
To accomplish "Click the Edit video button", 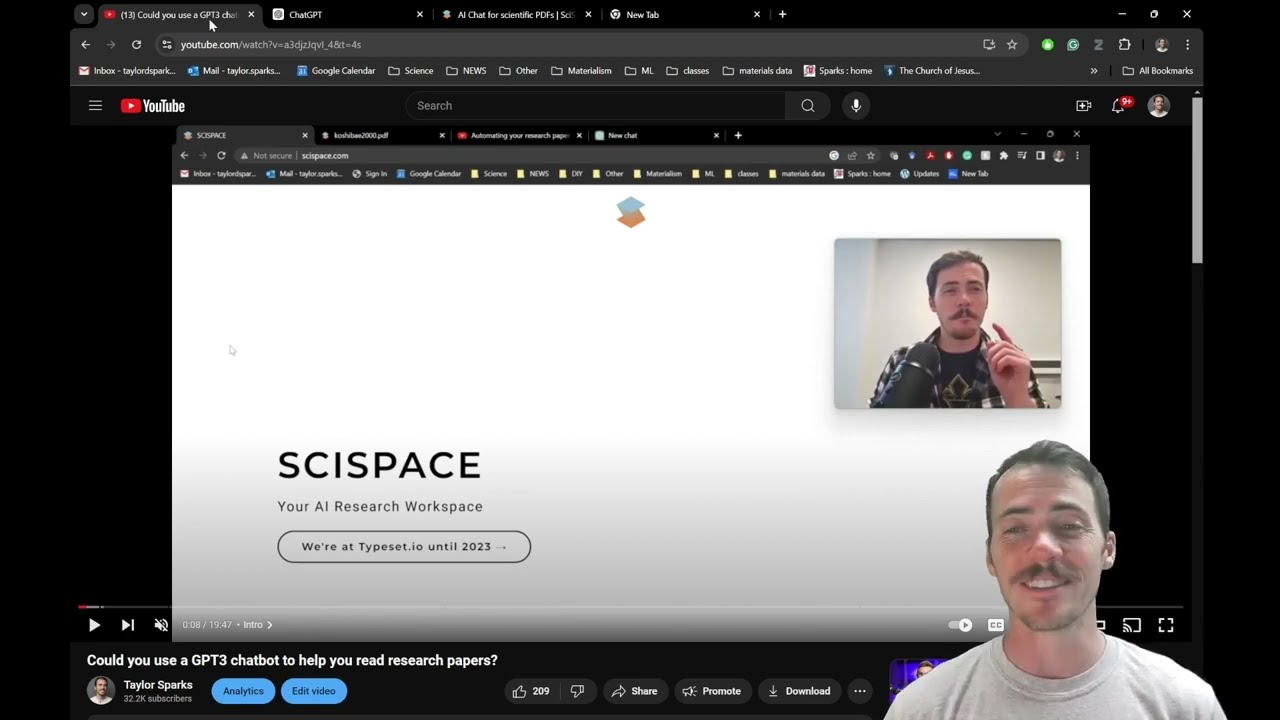I will 313,691.
